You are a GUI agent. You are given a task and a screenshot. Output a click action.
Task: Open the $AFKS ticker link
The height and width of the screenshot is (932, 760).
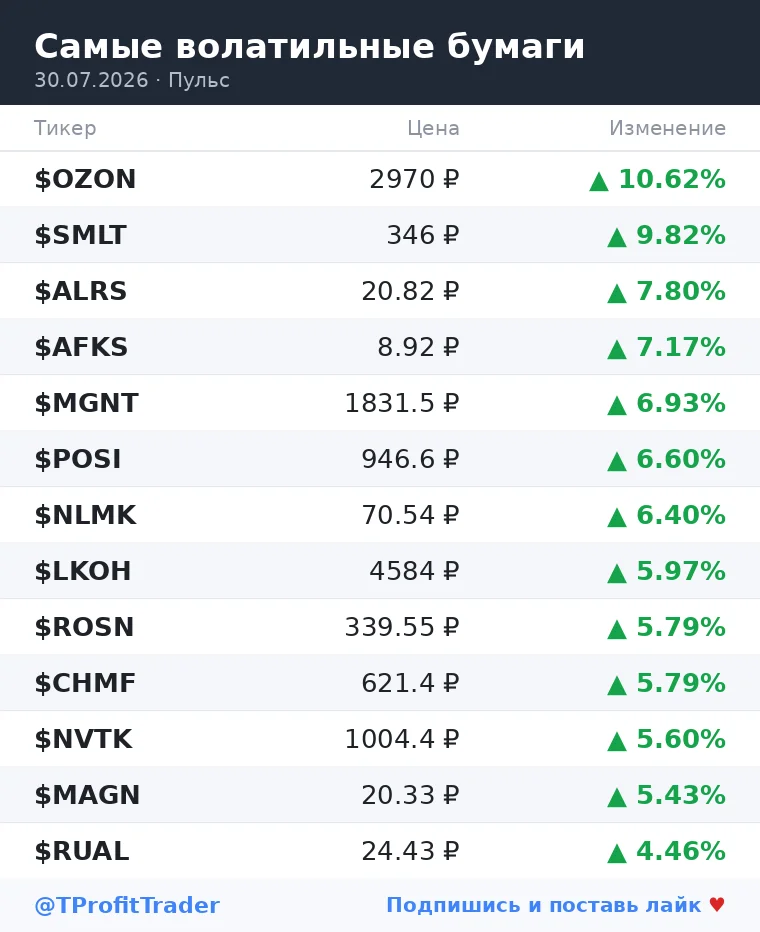click(x=81, y=347)
